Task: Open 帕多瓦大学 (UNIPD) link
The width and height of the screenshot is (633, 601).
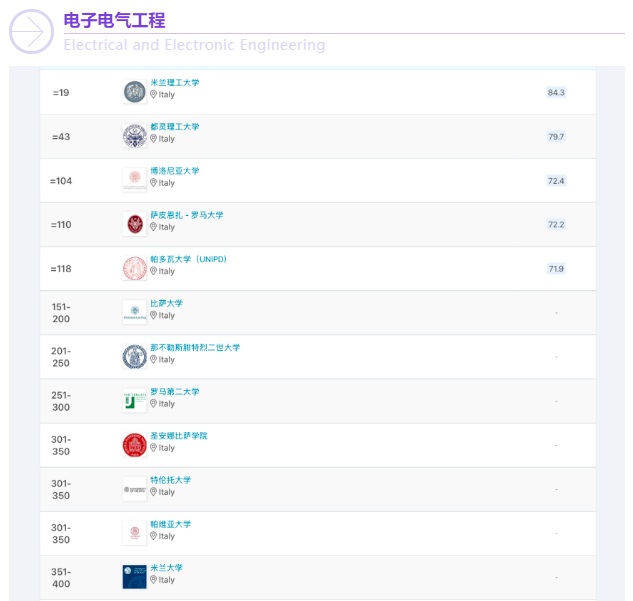Action: [188, 259]
